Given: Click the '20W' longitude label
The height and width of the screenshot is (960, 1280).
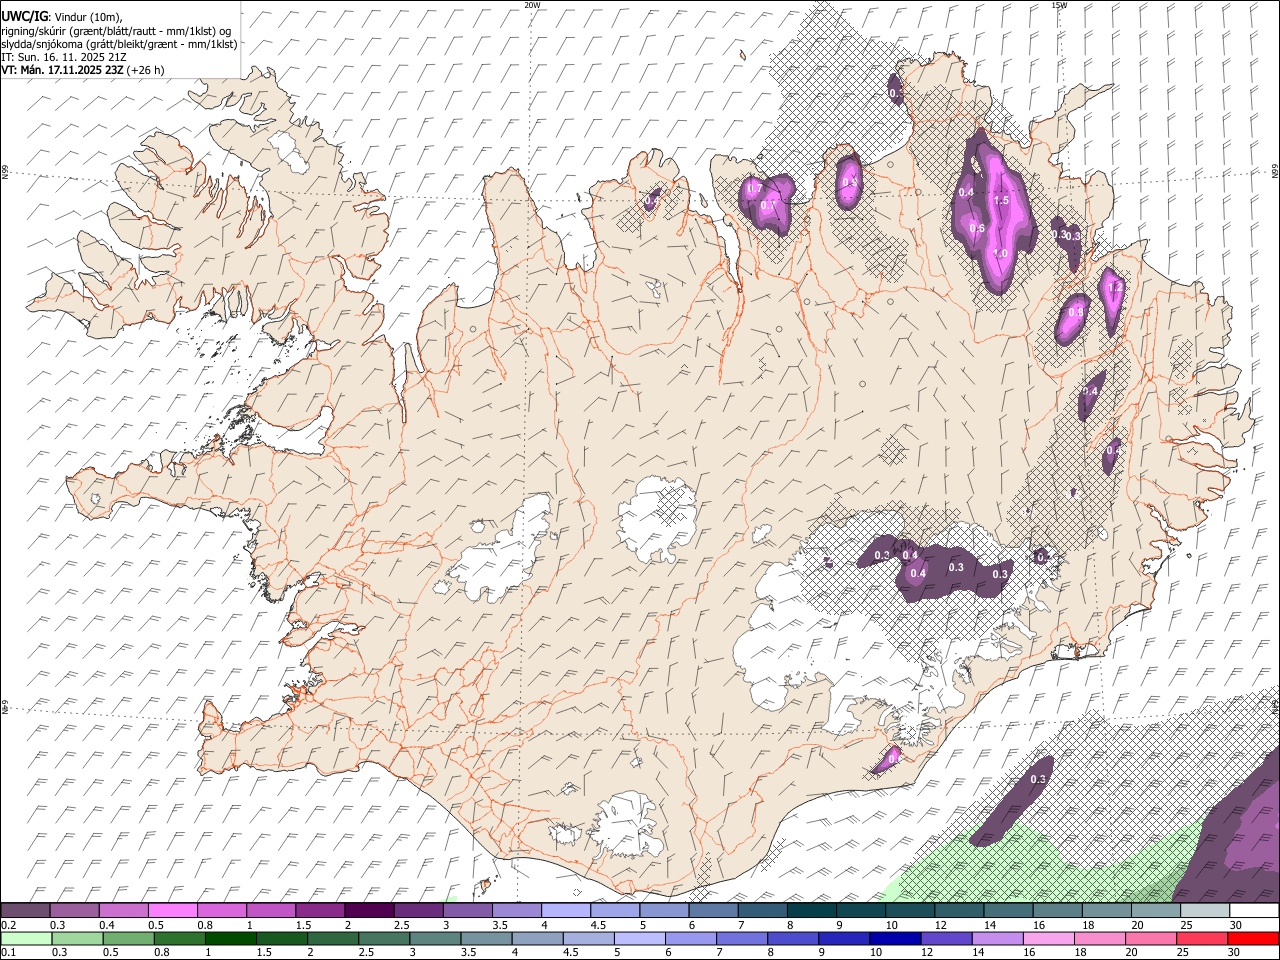Looking at the screenshot, I should (x=533, y=5).
